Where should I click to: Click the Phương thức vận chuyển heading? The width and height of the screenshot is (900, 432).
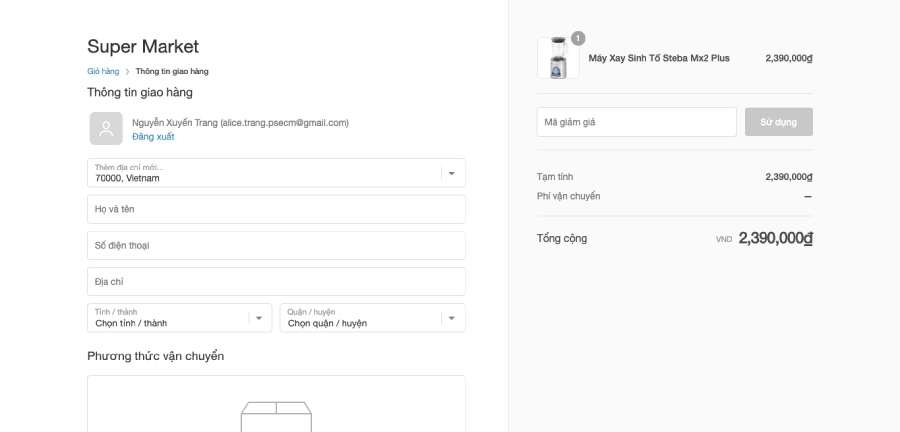click(x=156, y=356)
